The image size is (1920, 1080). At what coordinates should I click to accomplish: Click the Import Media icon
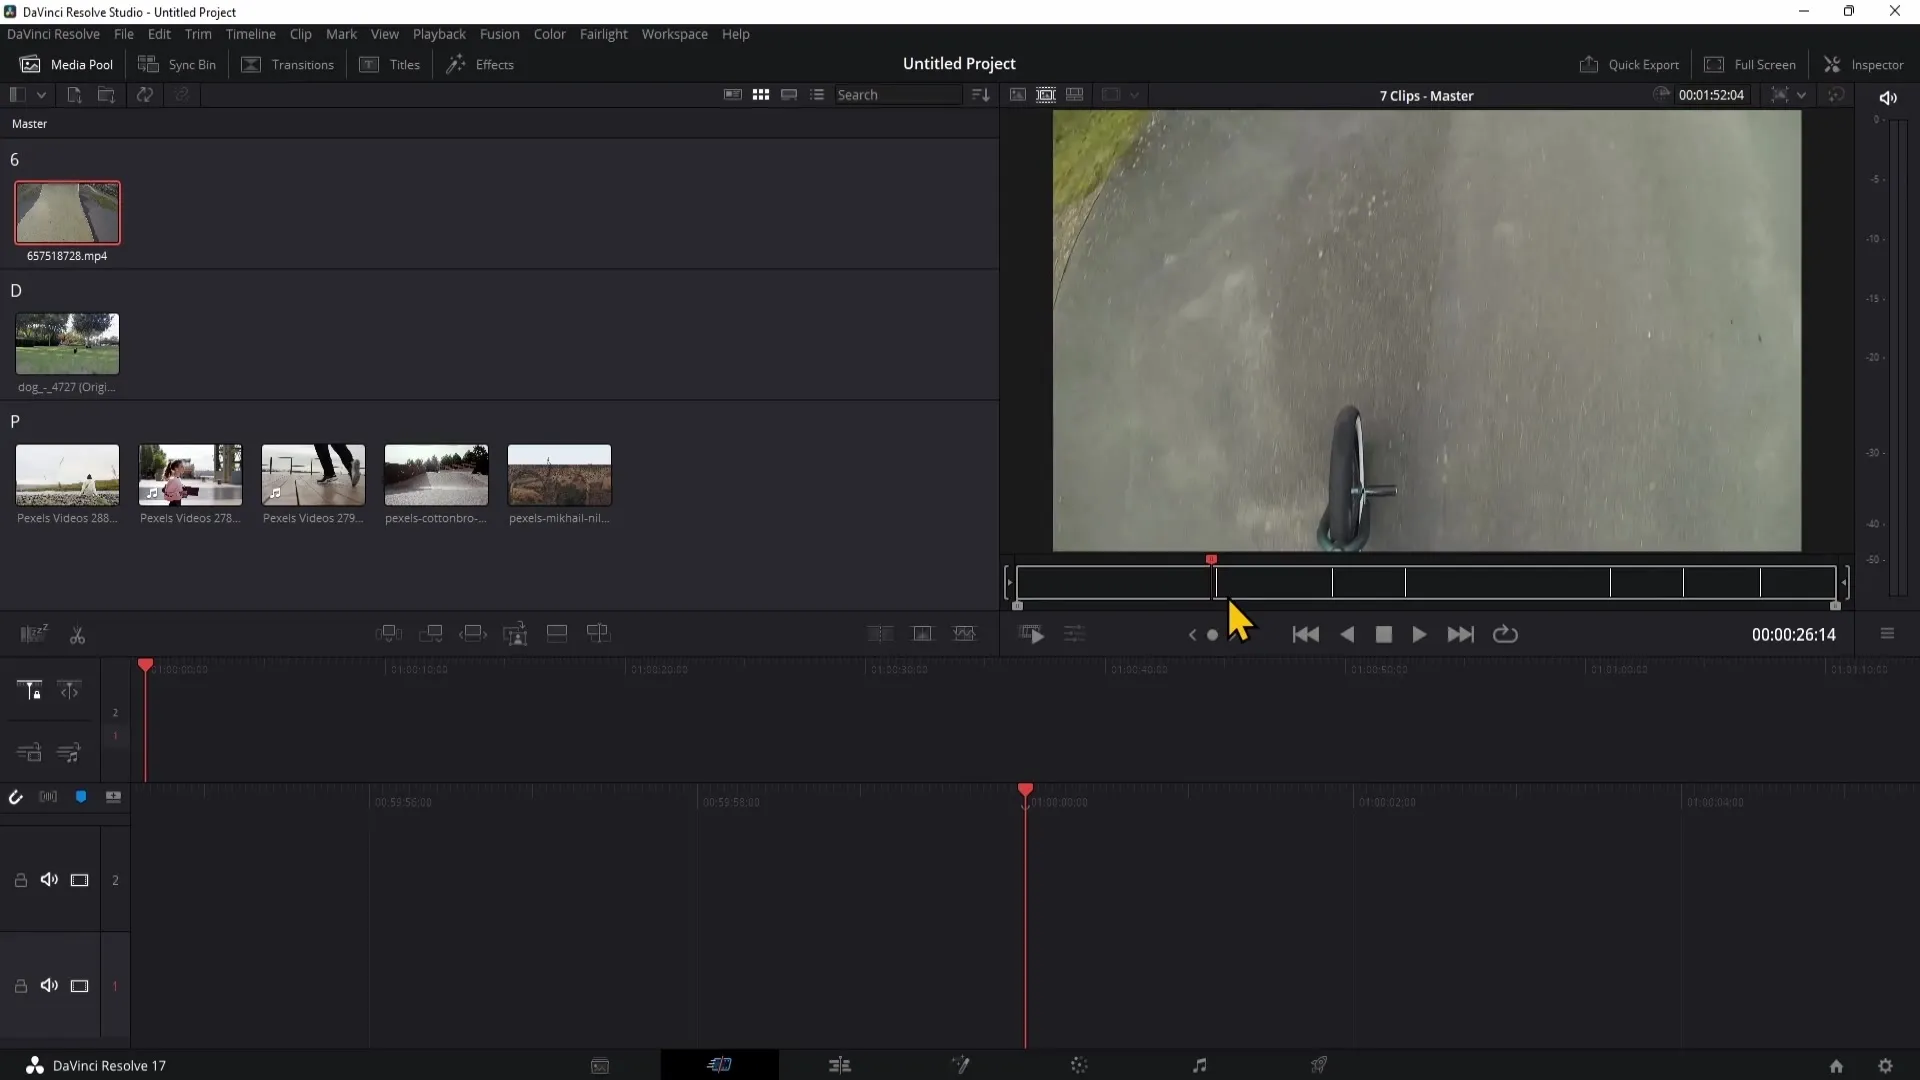pyautogui.click(x=74, y=95)
